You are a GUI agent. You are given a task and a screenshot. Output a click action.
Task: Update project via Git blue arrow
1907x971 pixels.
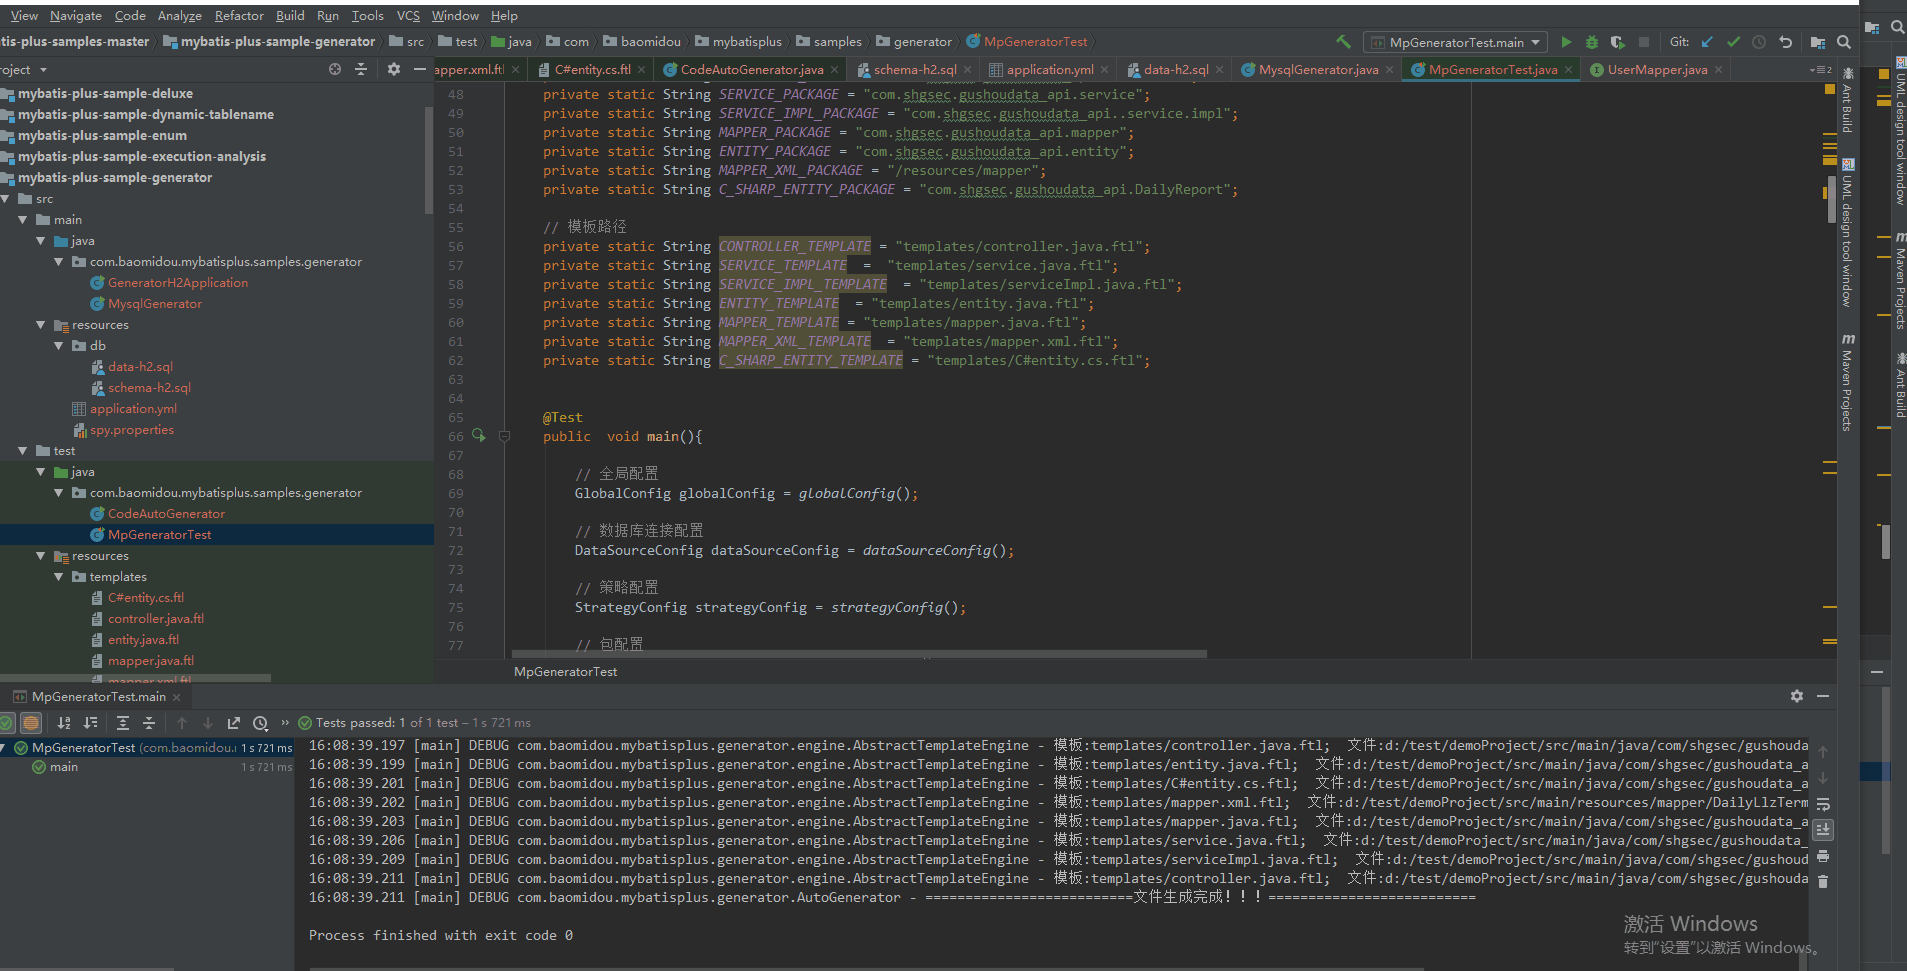[x=1707, y=42]
